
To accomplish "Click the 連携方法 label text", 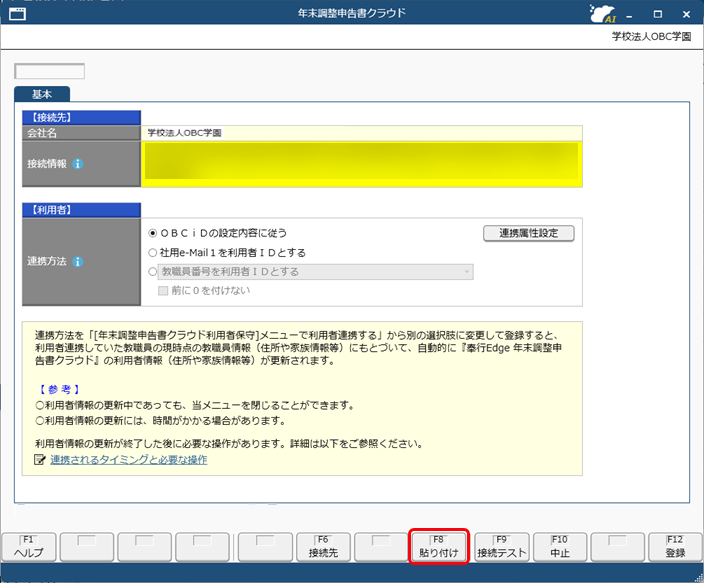I will click(47, 261).
